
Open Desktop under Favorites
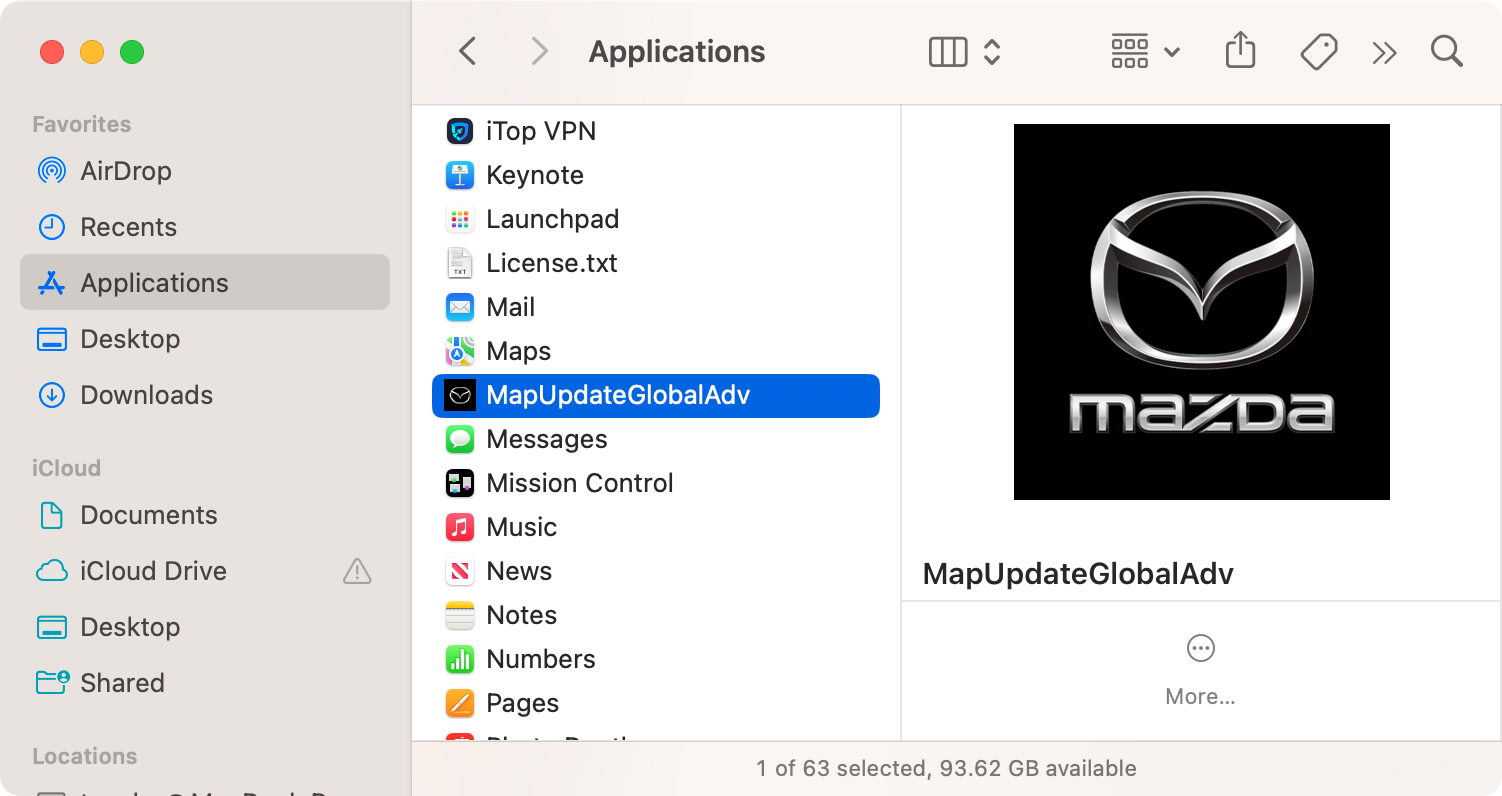point(205,339)
